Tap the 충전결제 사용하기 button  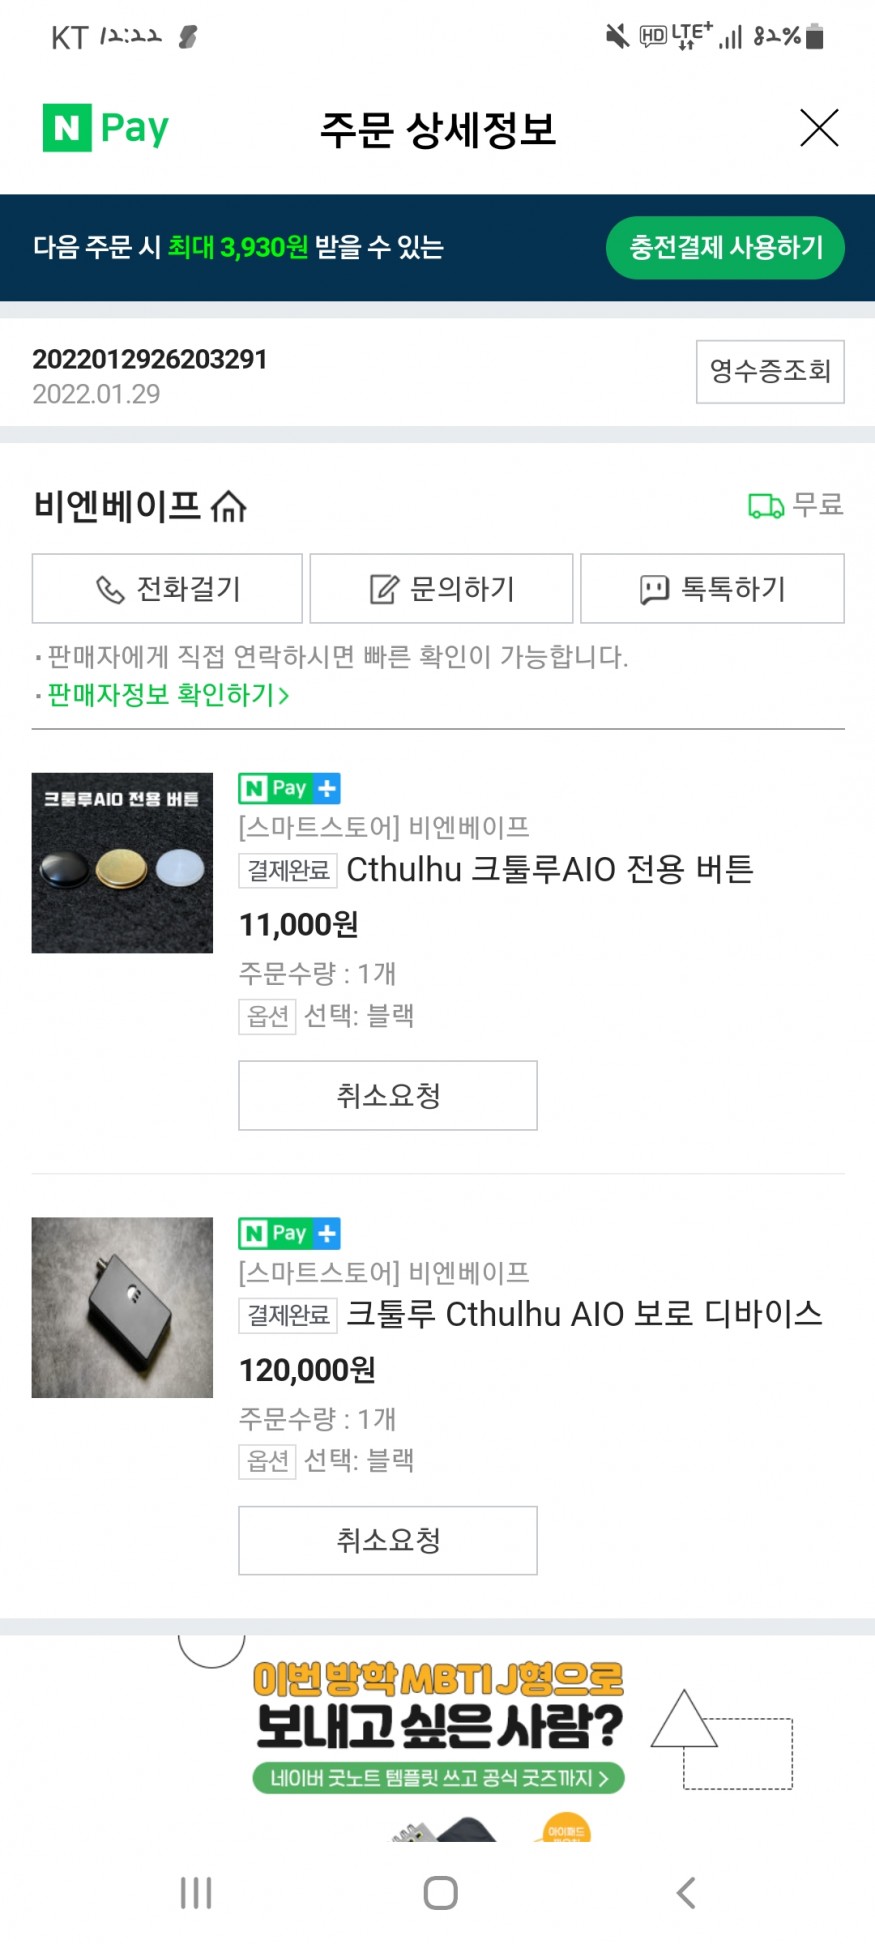[725, 247]
